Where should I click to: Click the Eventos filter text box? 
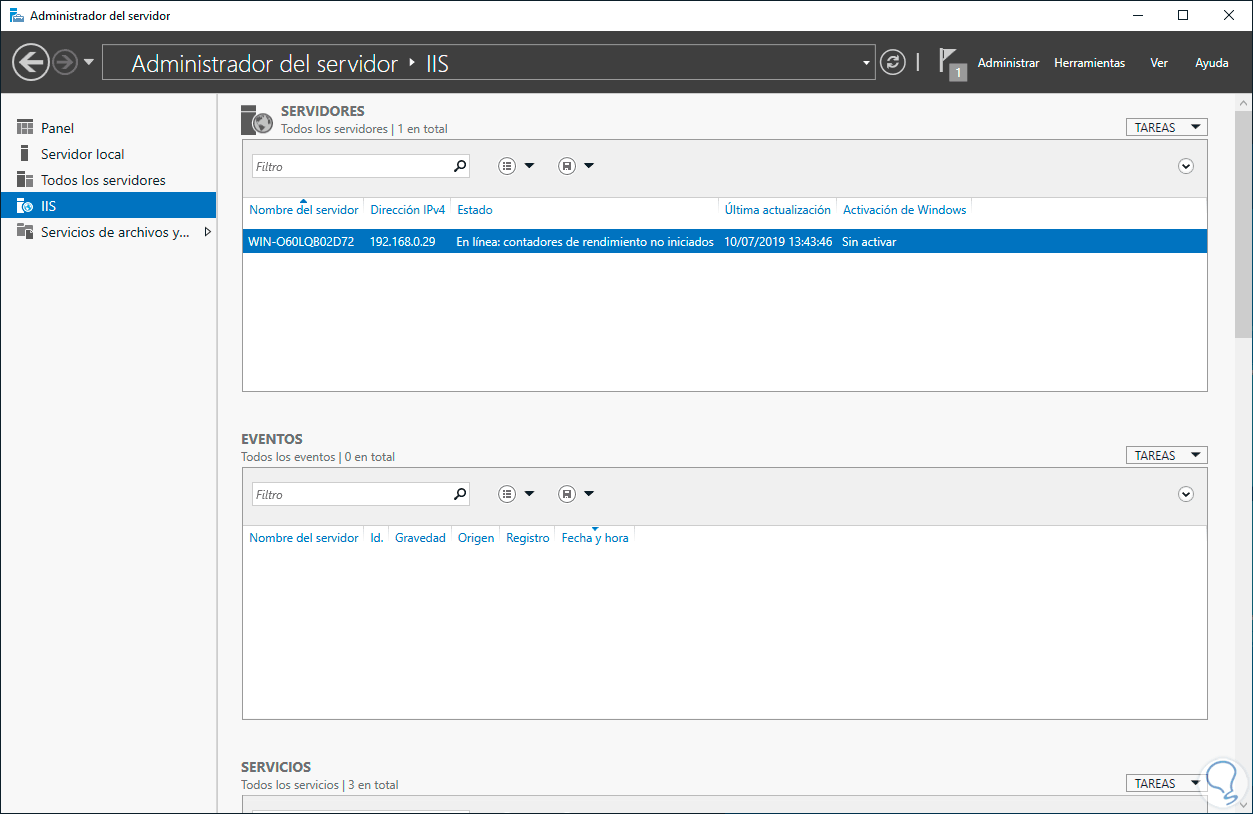pyautogui.click(x=350, y=494)
